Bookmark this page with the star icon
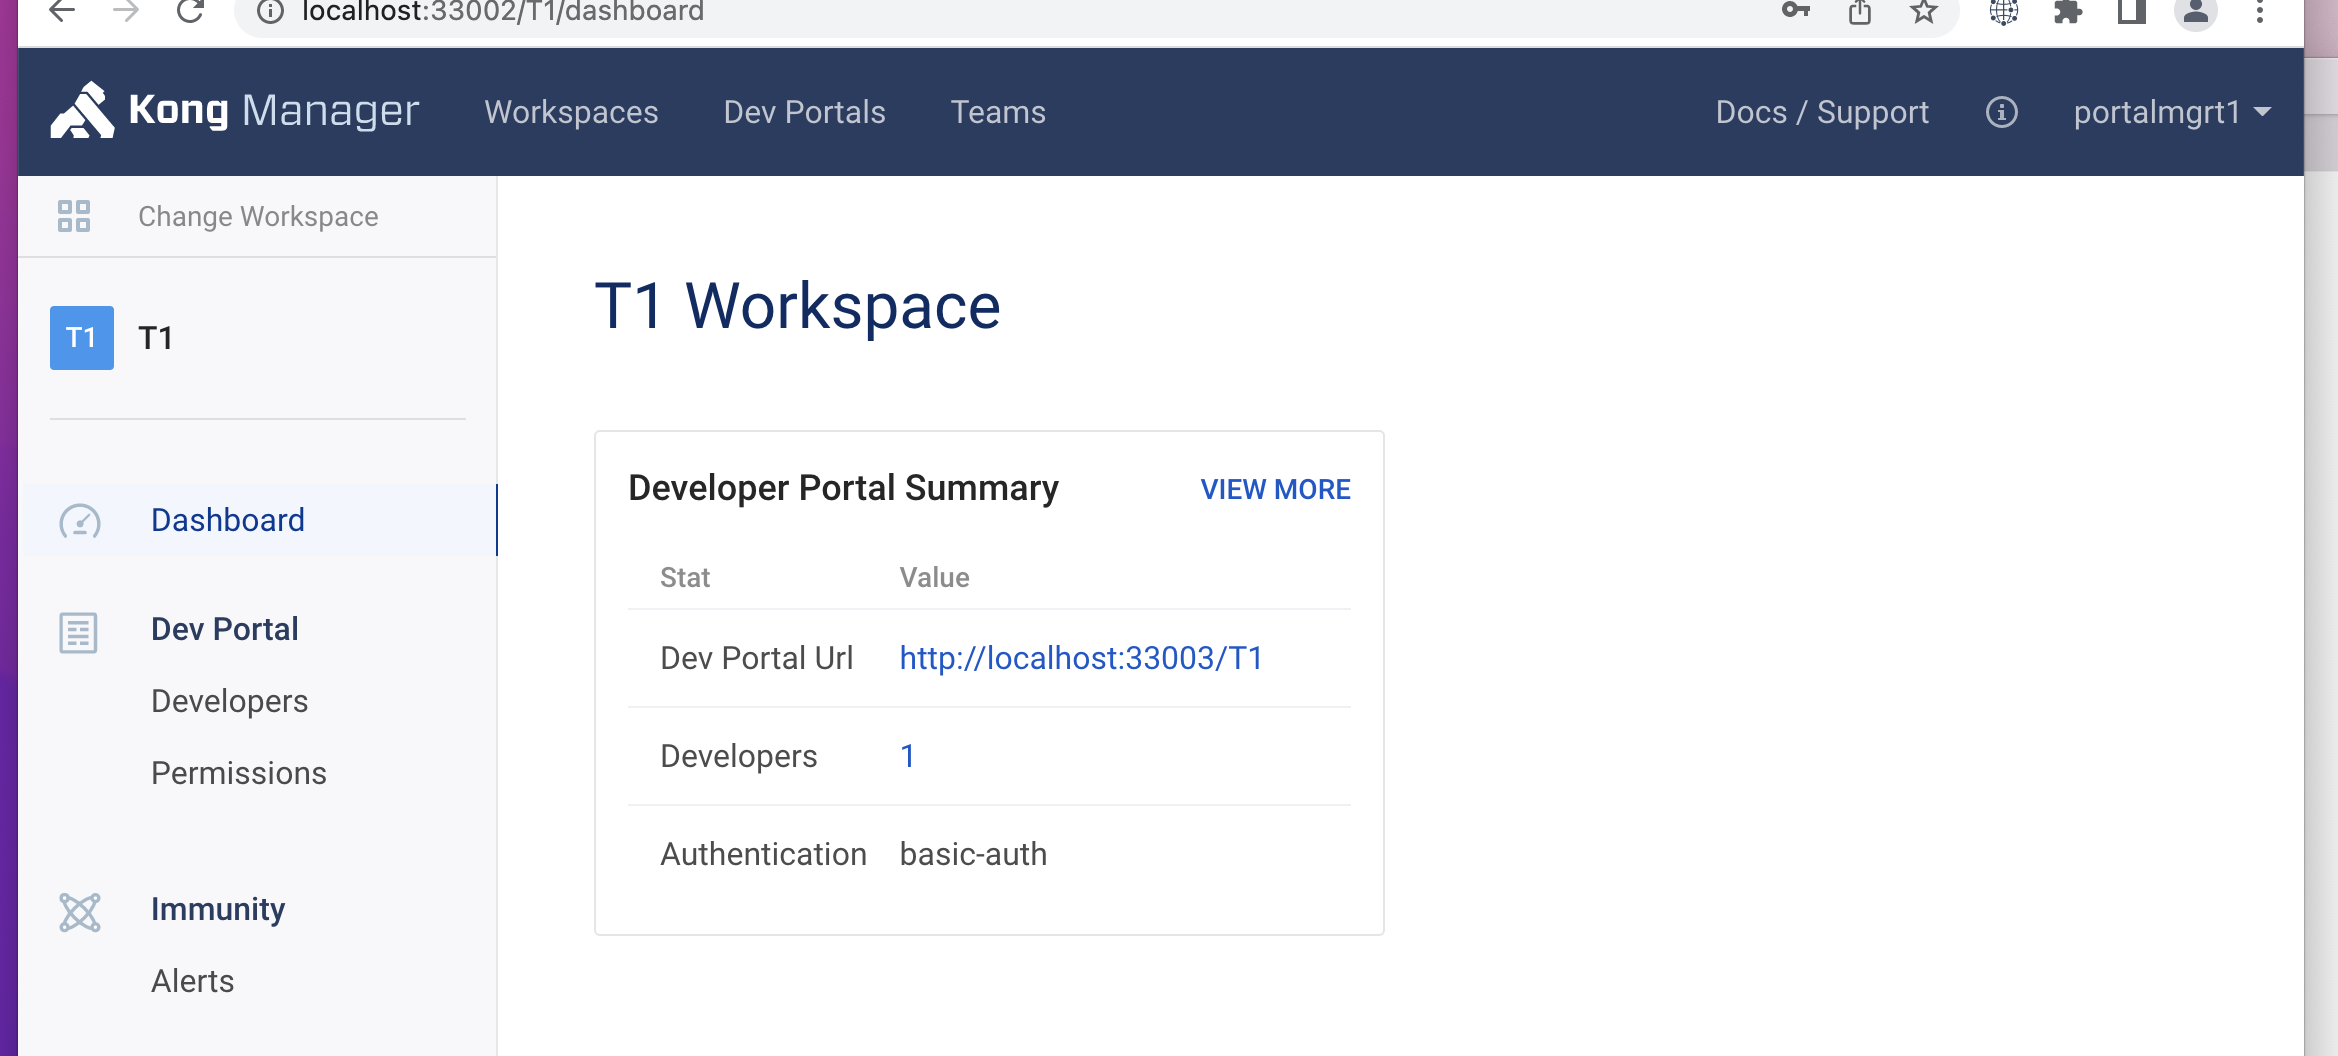Viewport: 2338px width, 1056px height. [1924, 12]
